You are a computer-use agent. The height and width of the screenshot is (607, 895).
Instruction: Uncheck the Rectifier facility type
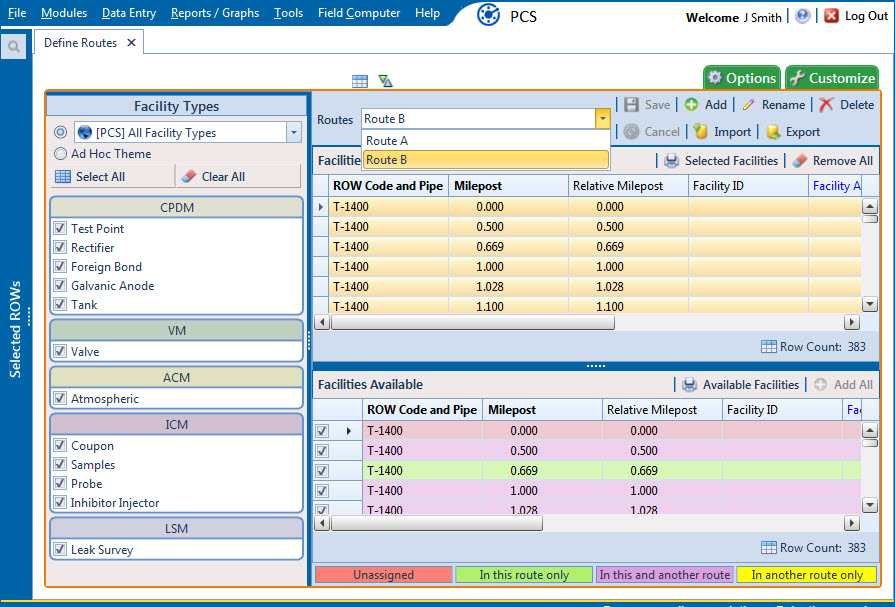click(x=60, y=247)
